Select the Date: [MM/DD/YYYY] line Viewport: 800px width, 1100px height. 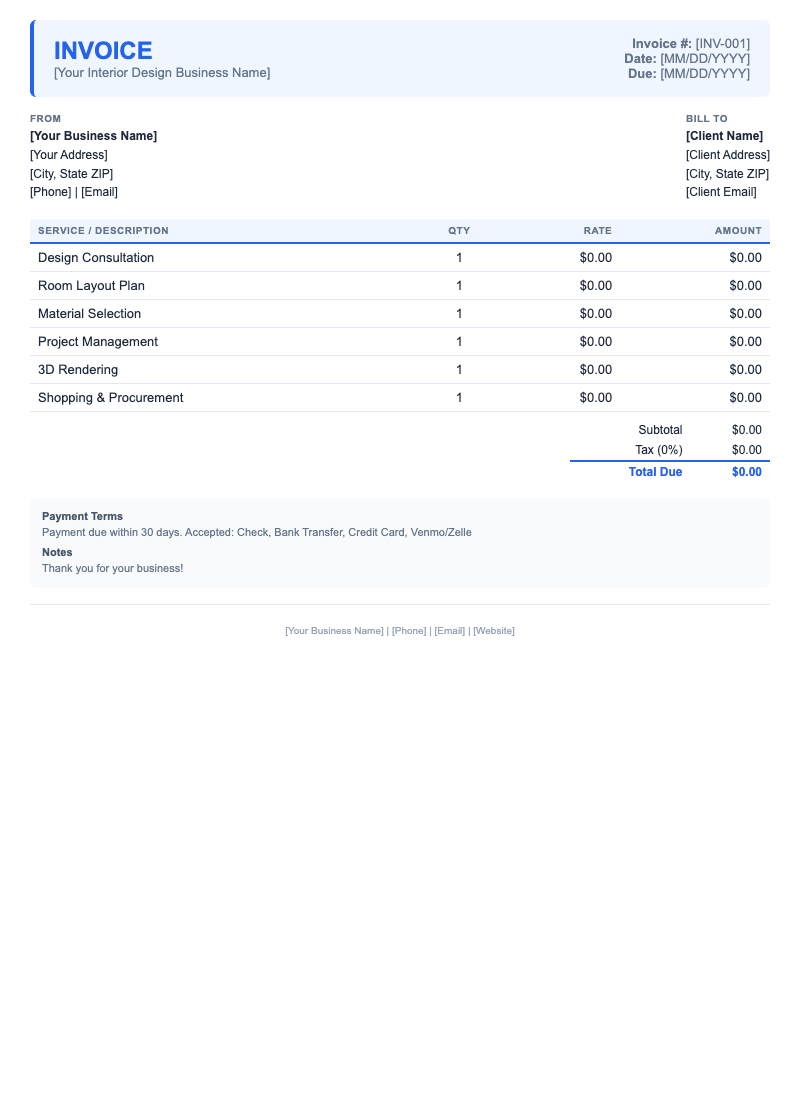click(687, 59)
